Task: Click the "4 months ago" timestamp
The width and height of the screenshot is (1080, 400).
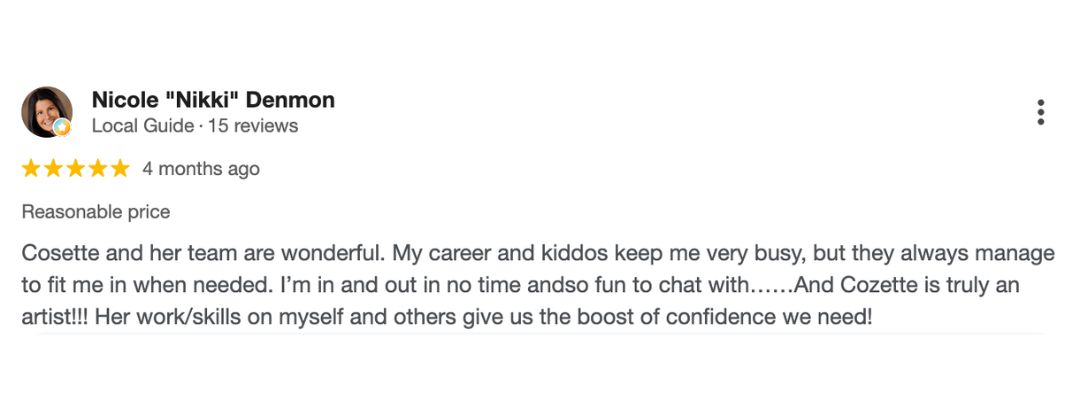Action: pos(201,169)
